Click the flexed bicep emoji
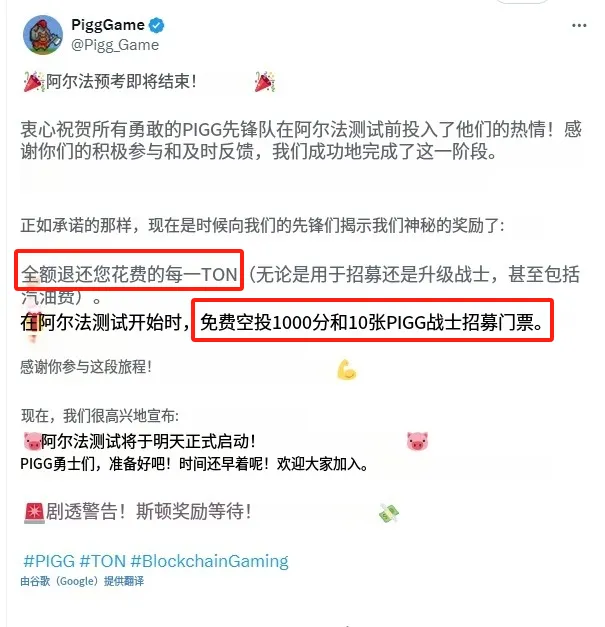The width and height of the screenshot is (605, 627). pos(346,369)
